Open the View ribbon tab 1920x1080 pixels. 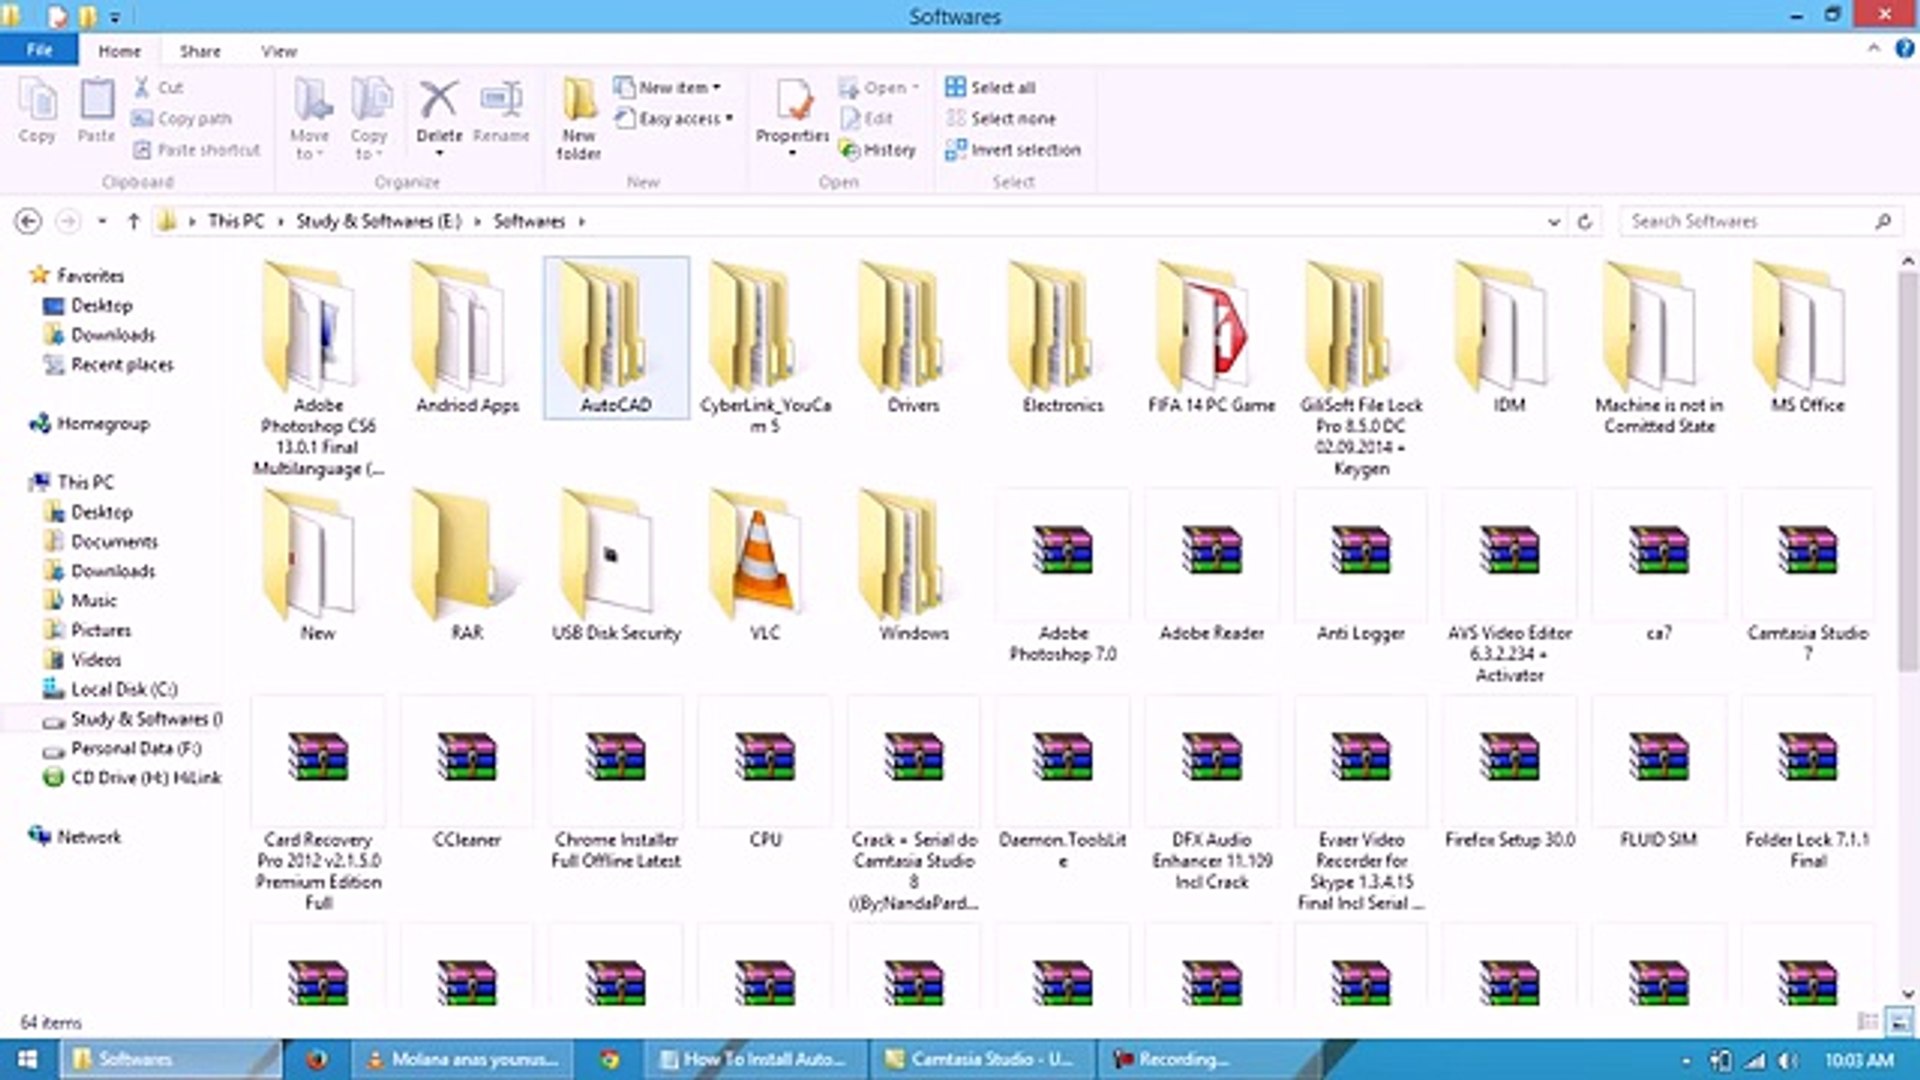(279, 51)
